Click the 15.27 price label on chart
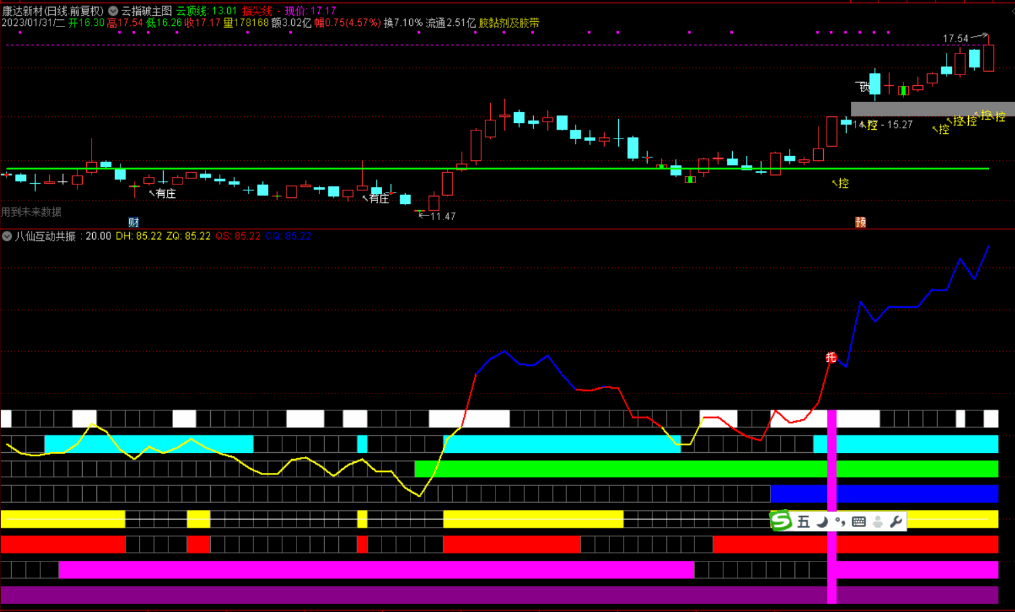1015x612 pixels. [900, 124]
